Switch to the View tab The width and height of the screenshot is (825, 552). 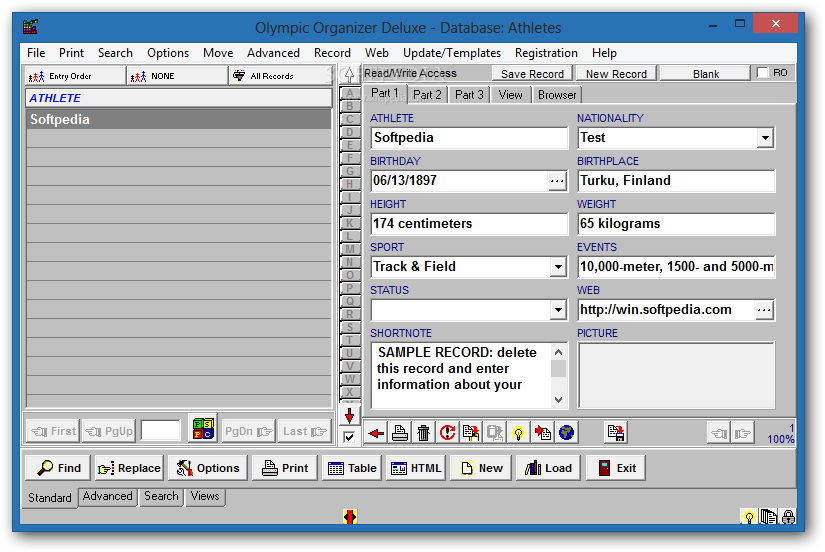click(510, 95)
